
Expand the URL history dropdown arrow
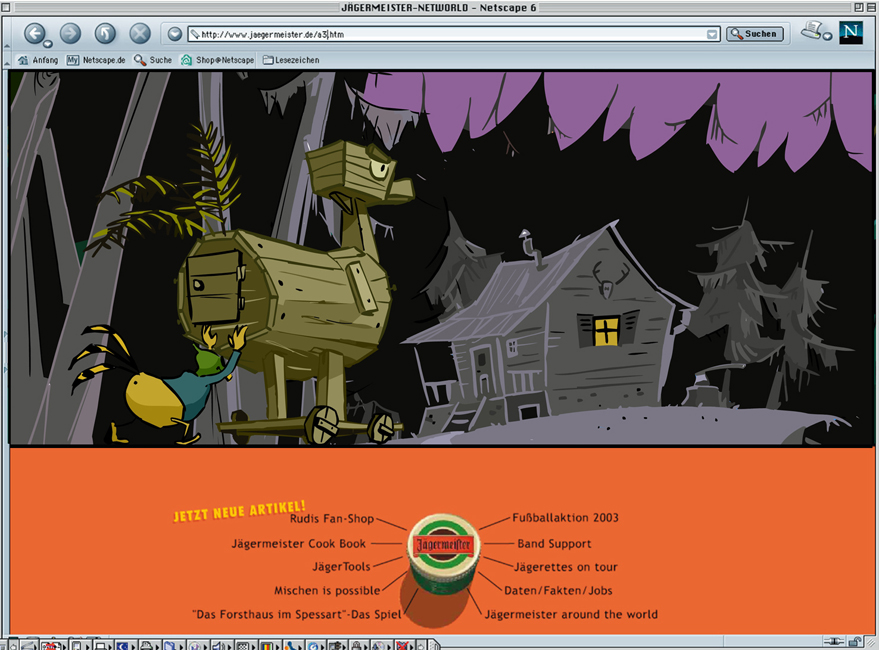(712, 35)
